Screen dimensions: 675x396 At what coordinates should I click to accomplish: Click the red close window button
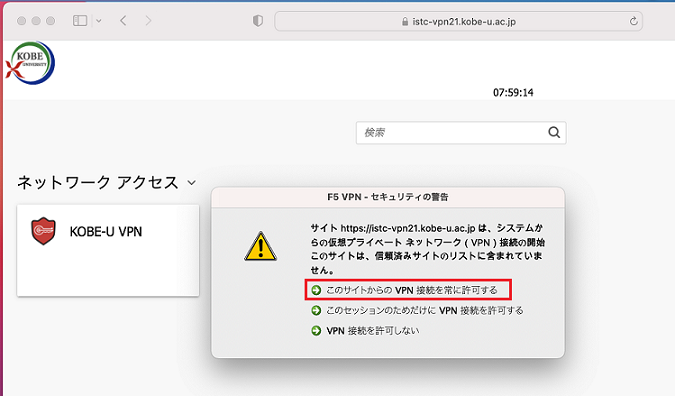coord(22,21)
